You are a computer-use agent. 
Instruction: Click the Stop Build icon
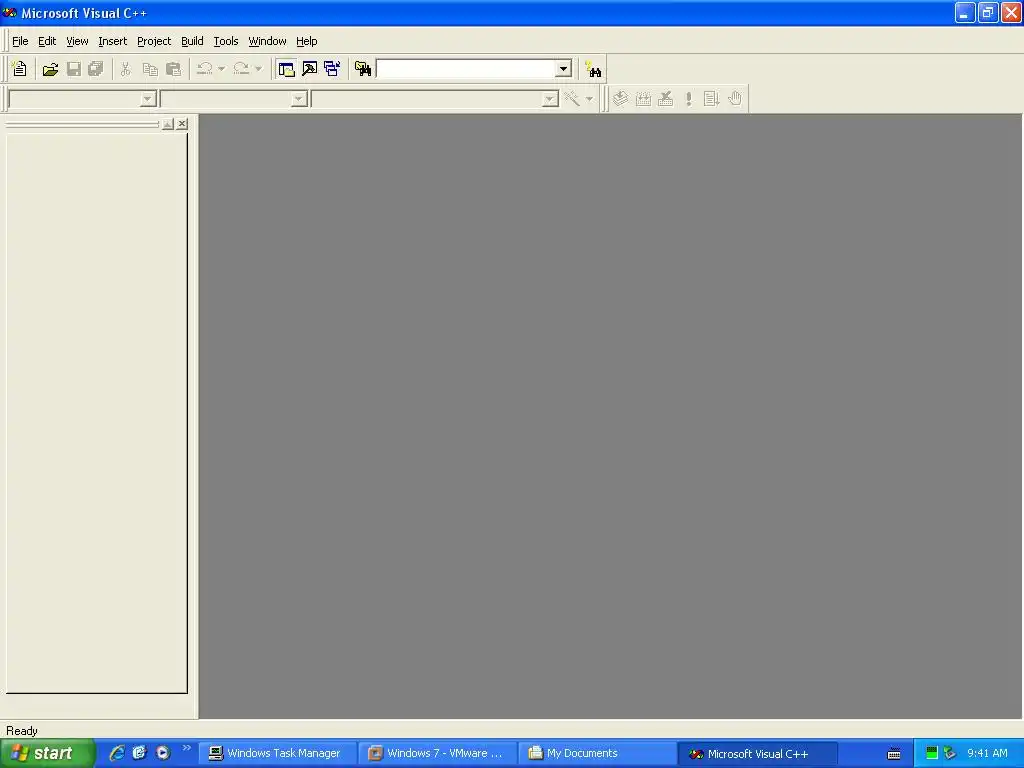click(665, 99)
